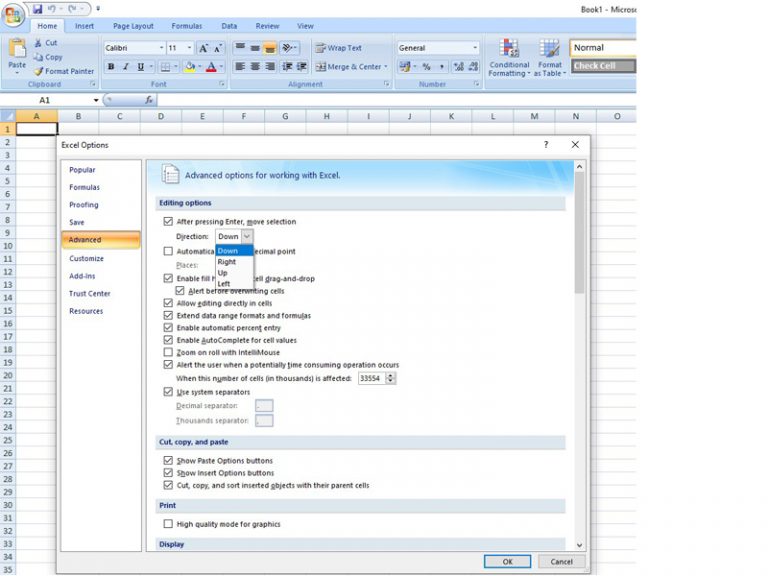Click Increase Indent icon
Screen dimensions: 768x576
302,66
